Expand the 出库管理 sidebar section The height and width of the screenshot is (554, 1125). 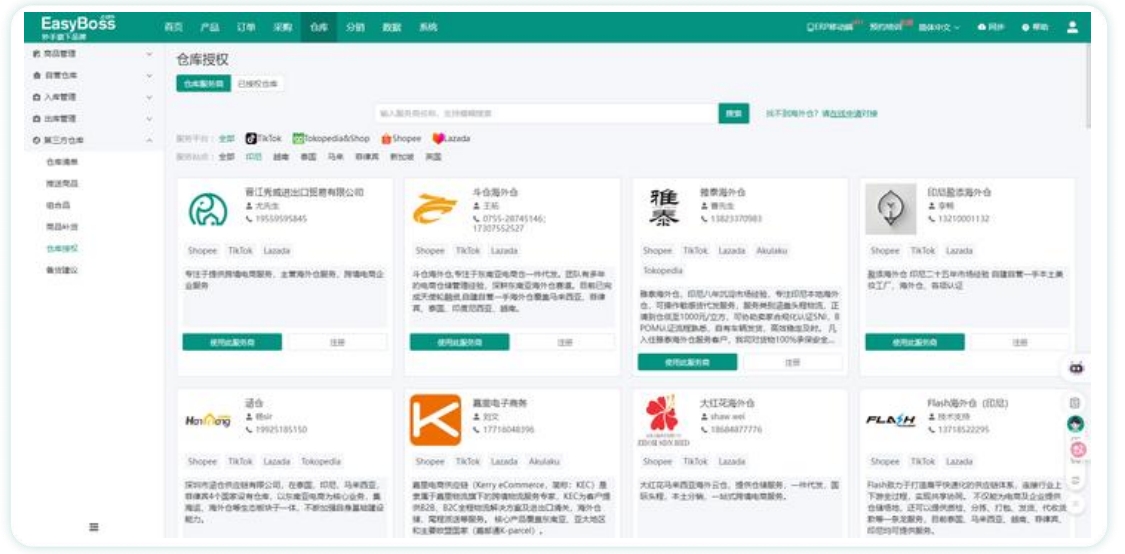click(x=93, y=118)
